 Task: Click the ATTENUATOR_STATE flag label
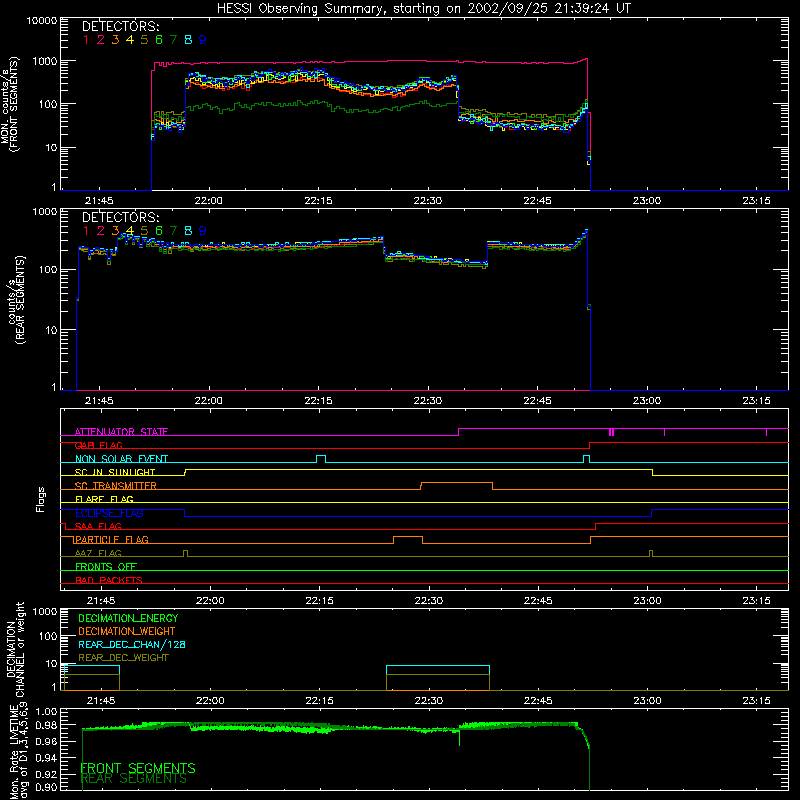pyautogui.click(x=121, y=432)
